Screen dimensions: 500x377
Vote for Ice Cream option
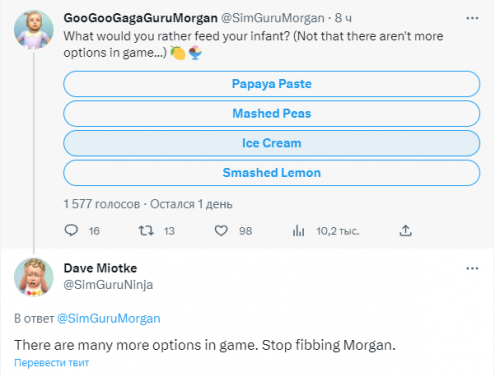[272, 143]
